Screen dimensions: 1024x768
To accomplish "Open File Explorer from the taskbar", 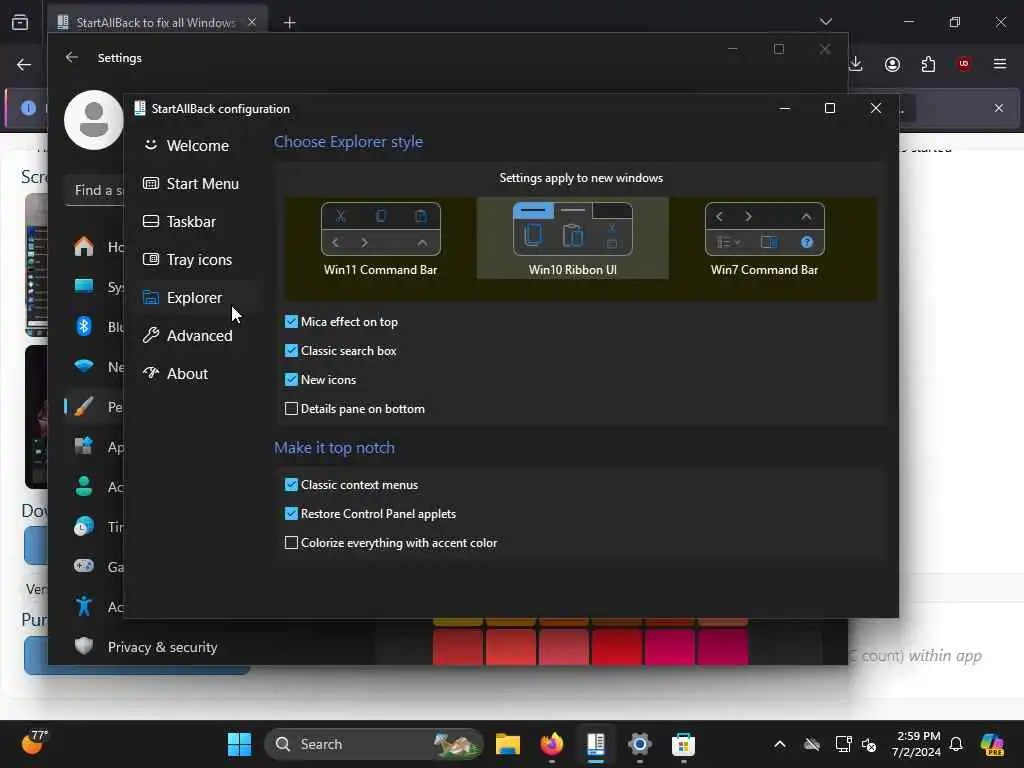I will coord(507,744).
